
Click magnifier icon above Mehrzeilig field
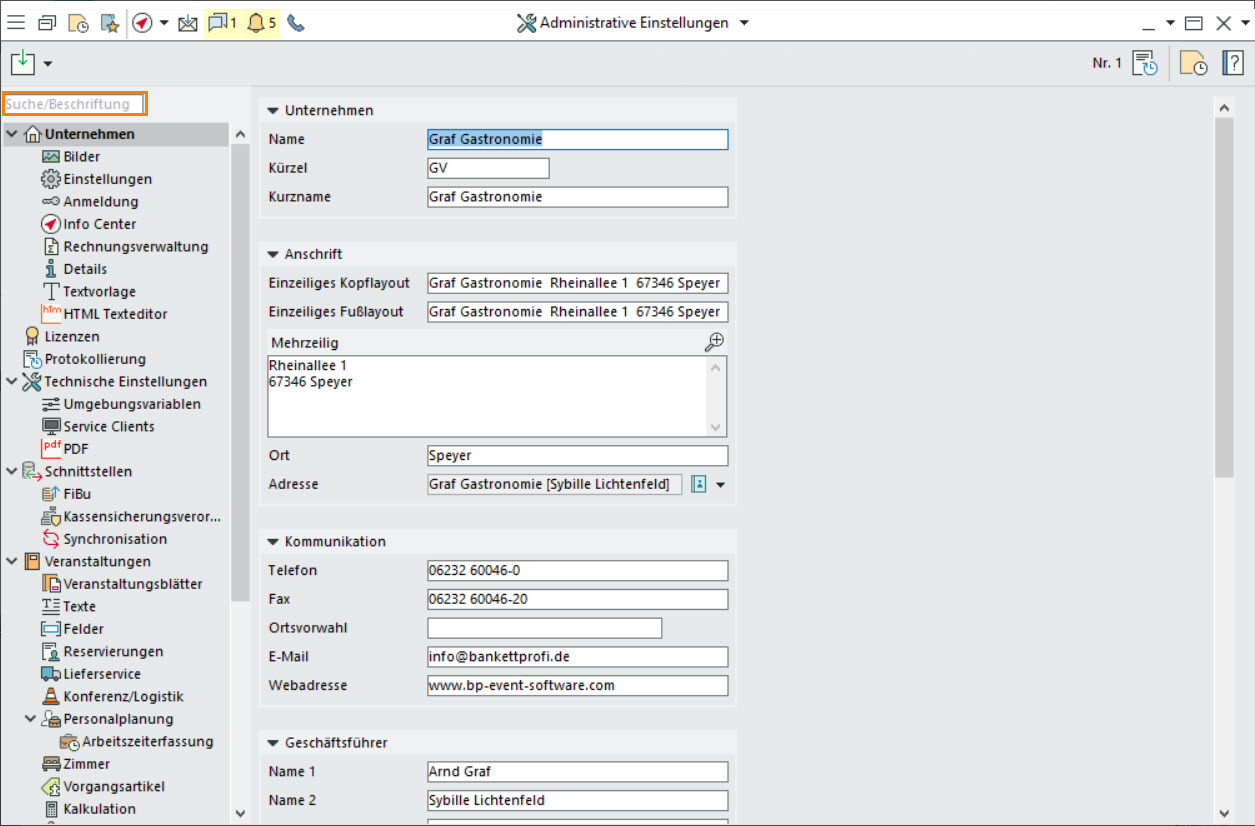pyautogui.click(x=714, y=342)
